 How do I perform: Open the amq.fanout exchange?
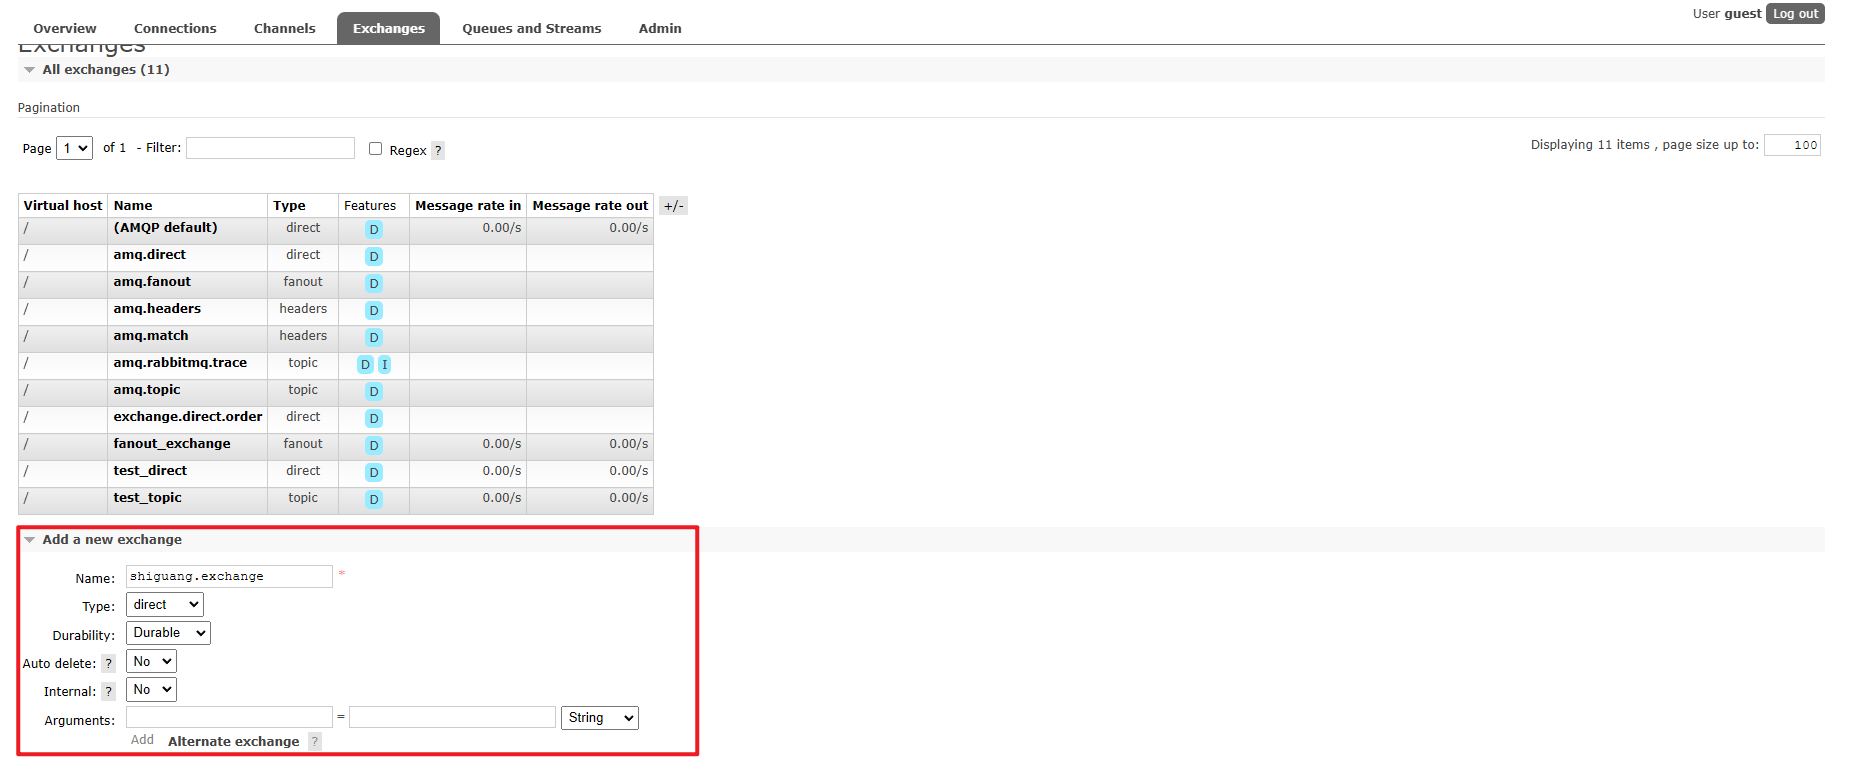(152, 282)
